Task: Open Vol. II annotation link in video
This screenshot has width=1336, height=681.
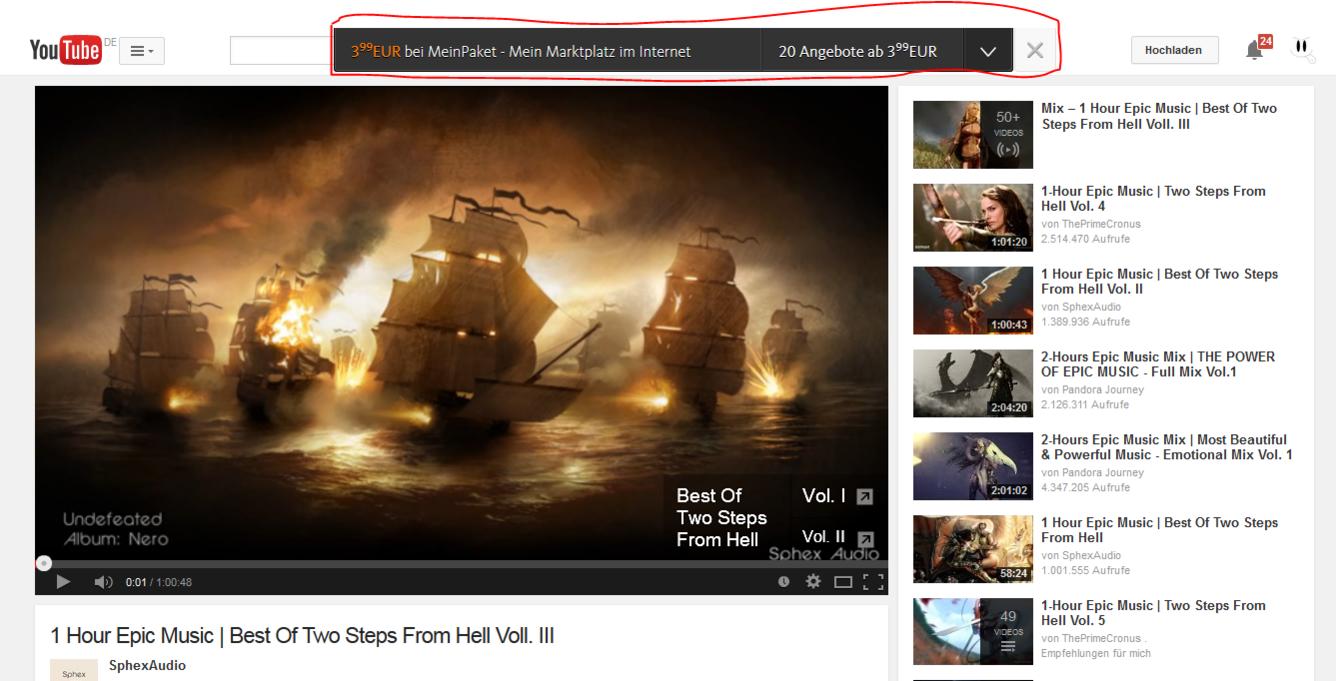Action: click(836, 537)
